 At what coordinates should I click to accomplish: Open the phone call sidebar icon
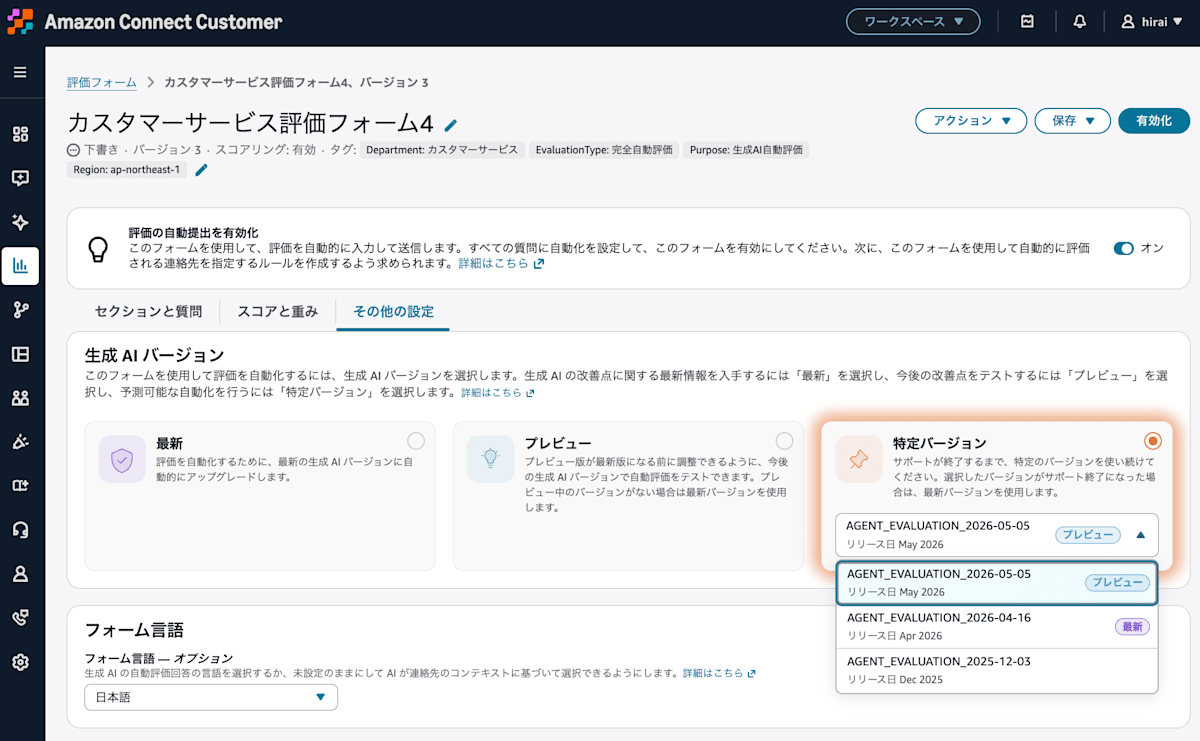[x=20, y=618]
